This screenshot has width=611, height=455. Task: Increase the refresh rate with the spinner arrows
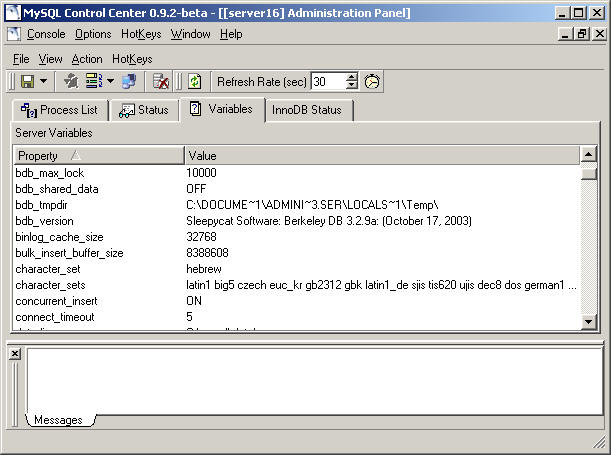[351, 77]
